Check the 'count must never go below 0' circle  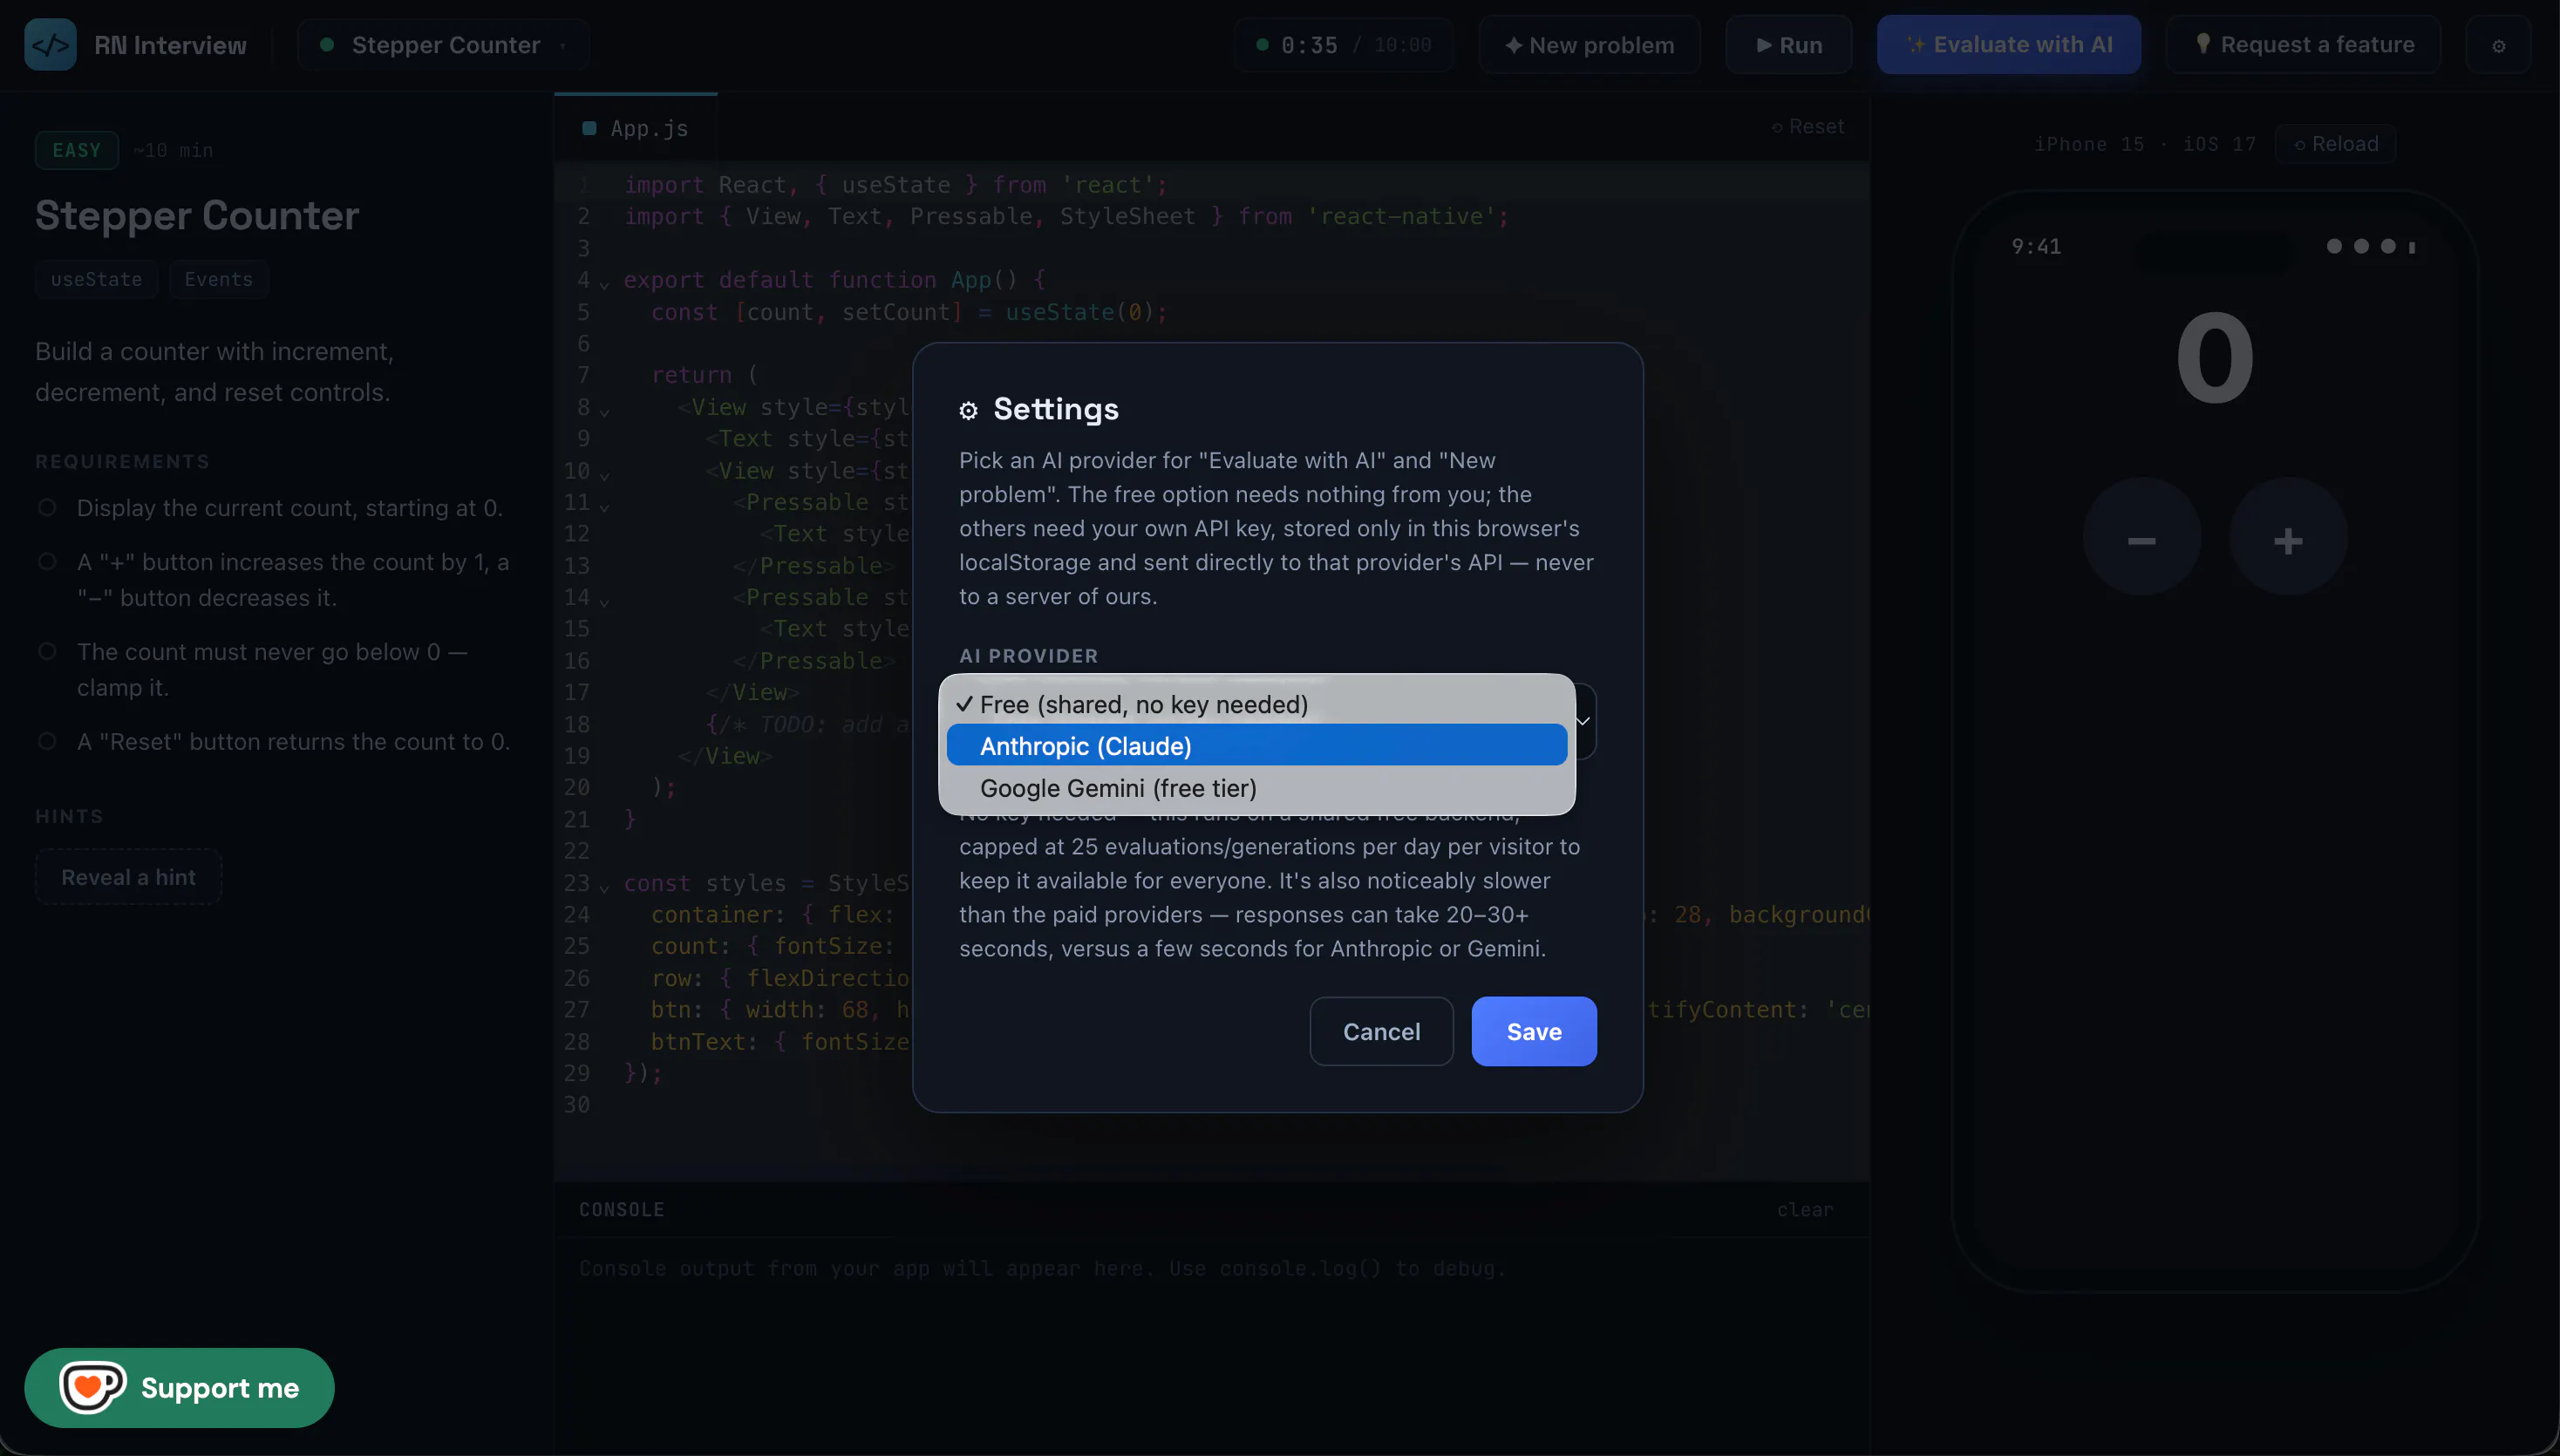point(47,652)
